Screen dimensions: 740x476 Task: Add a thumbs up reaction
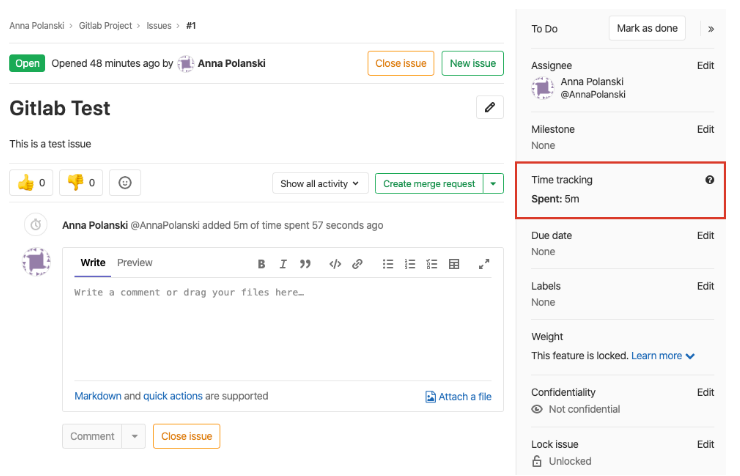[32, 183]
